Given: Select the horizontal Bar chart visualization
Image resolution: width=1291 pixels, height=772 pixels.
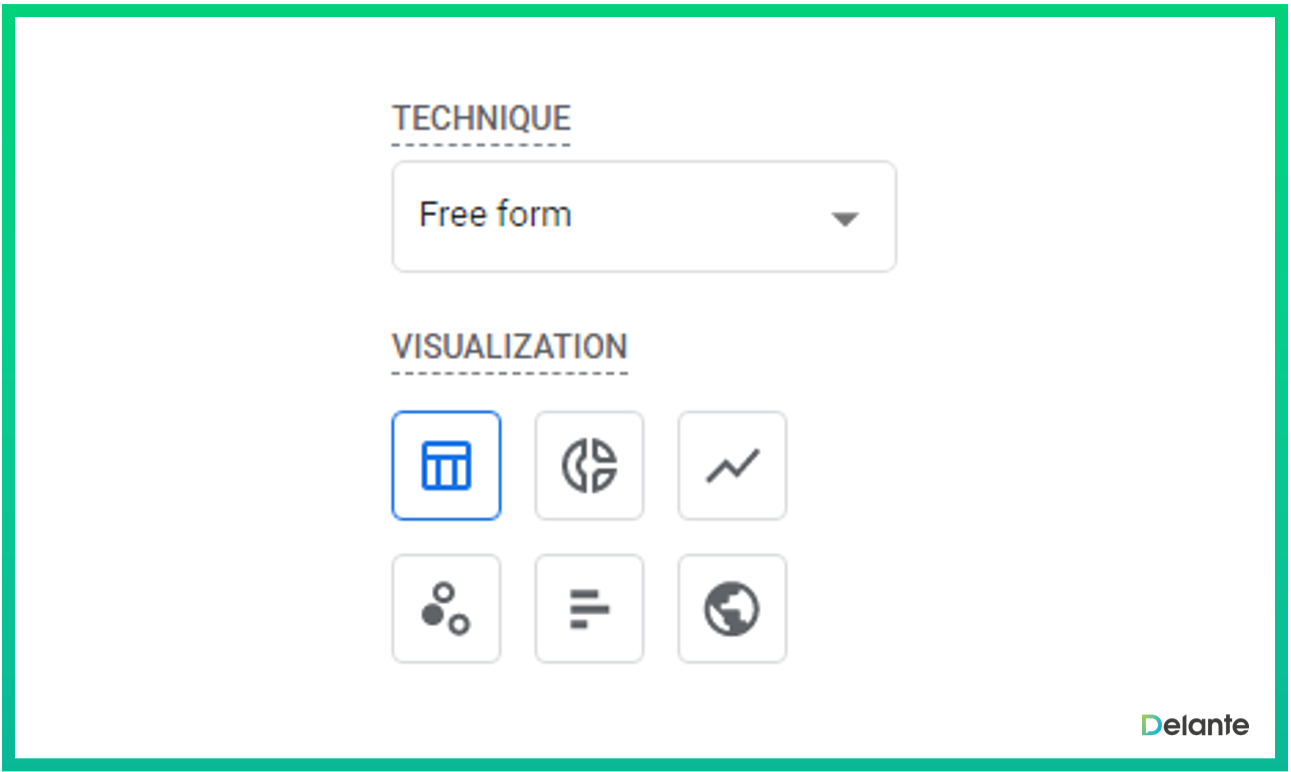Looking at the screenshot, I should (589, 609).
